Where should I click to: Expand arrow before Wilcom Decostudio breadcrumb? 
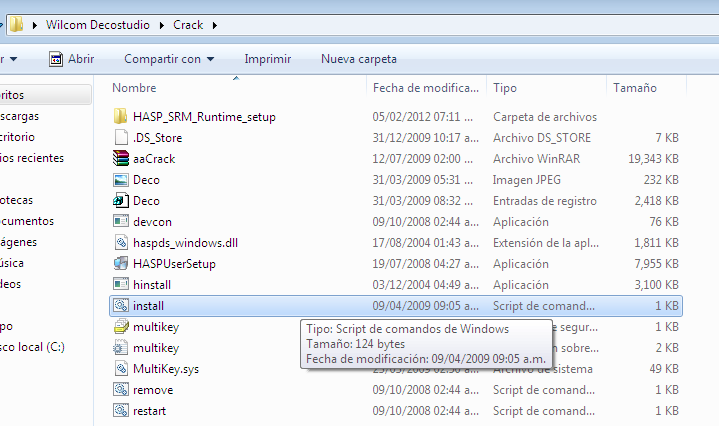[x=34, y=25]
